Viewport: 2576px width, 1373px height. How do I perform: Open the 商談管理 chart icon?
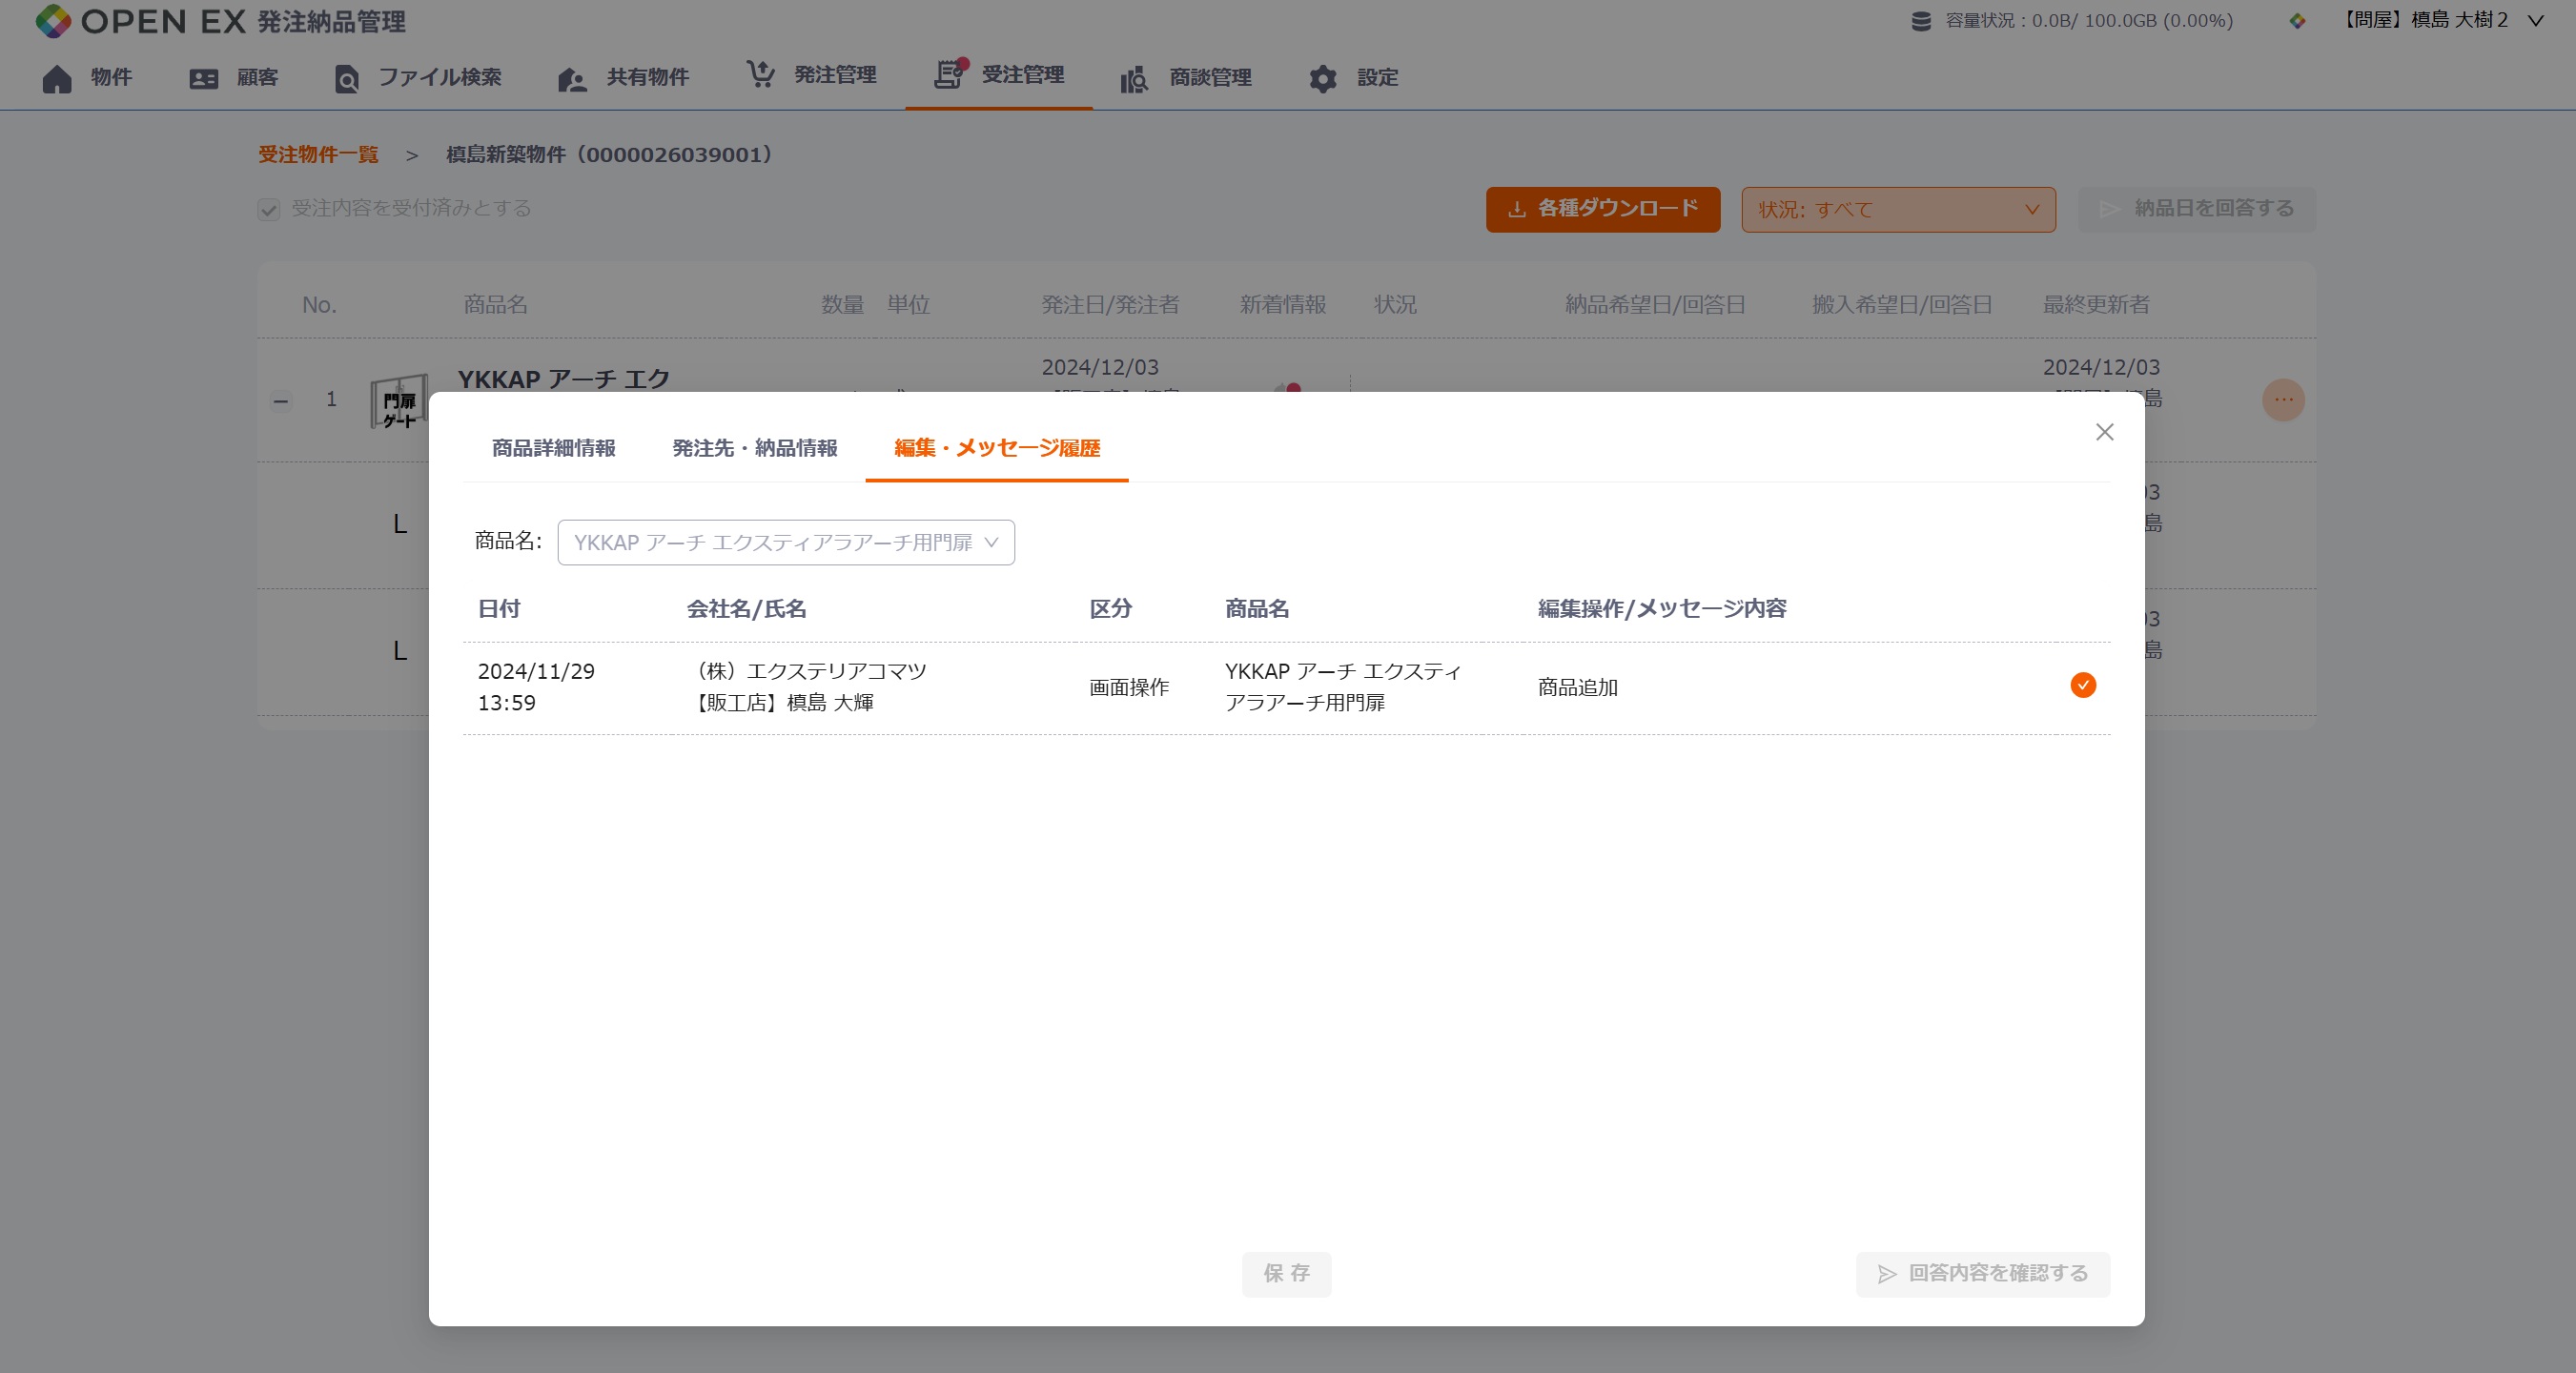(x=1134, y=78)
